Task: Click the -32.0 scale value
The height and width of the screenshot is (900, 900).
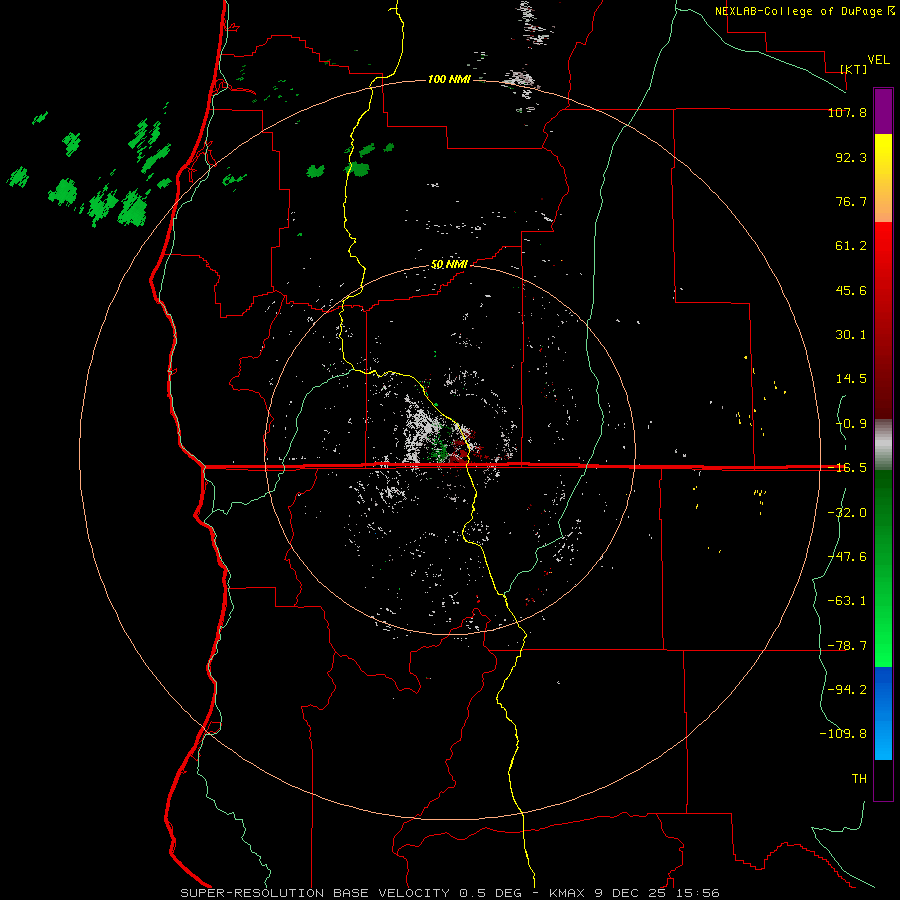Action: [847, 512]
